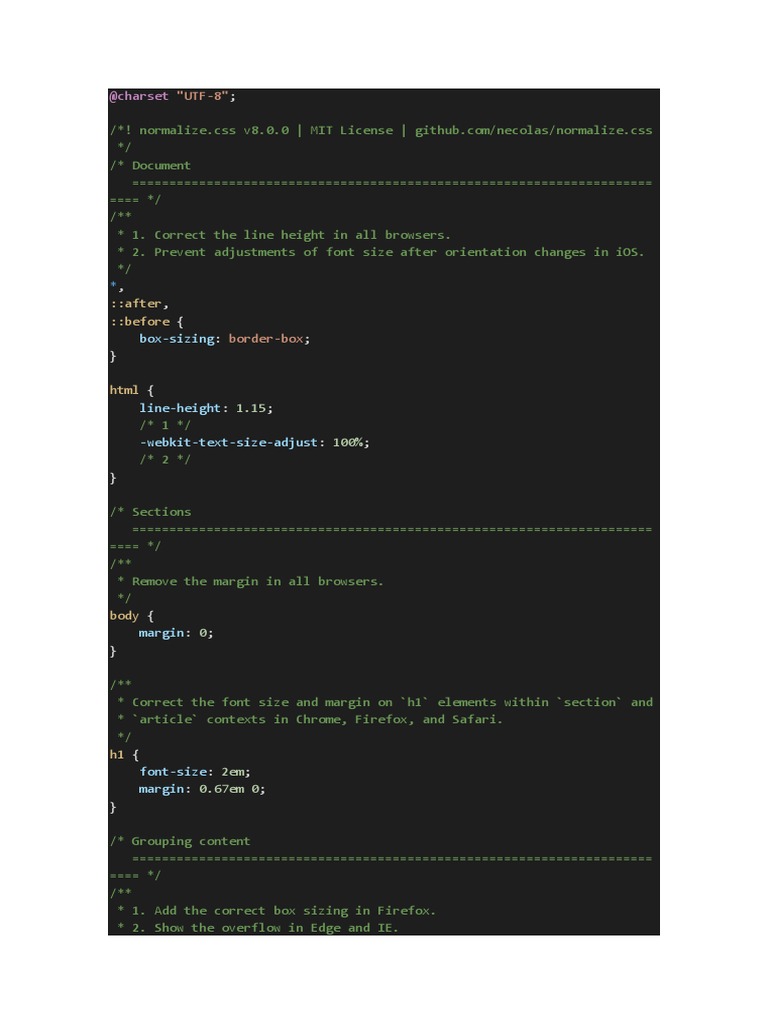Click the margin: 0 declaration
The image size is (768, 1024).
click(x=176, y=633)
